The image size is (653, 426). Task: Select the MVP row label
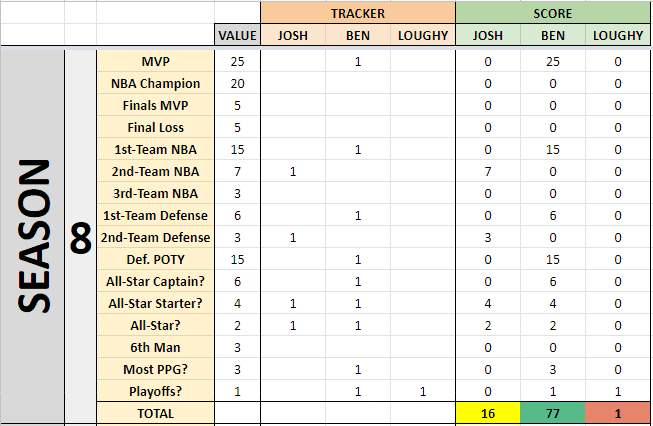155,61
